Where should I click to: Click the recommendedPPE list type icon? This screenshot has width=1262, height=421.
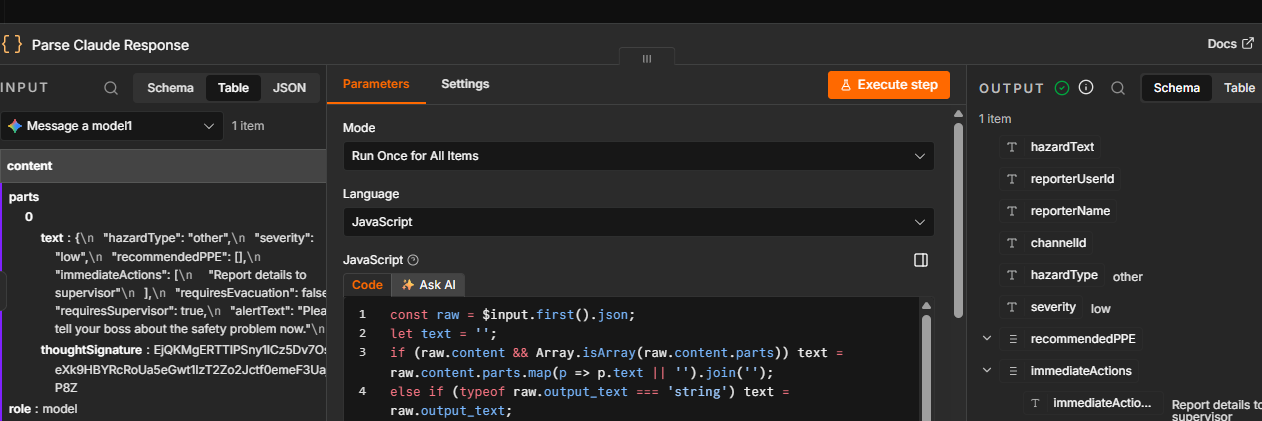click(1012, 339)
